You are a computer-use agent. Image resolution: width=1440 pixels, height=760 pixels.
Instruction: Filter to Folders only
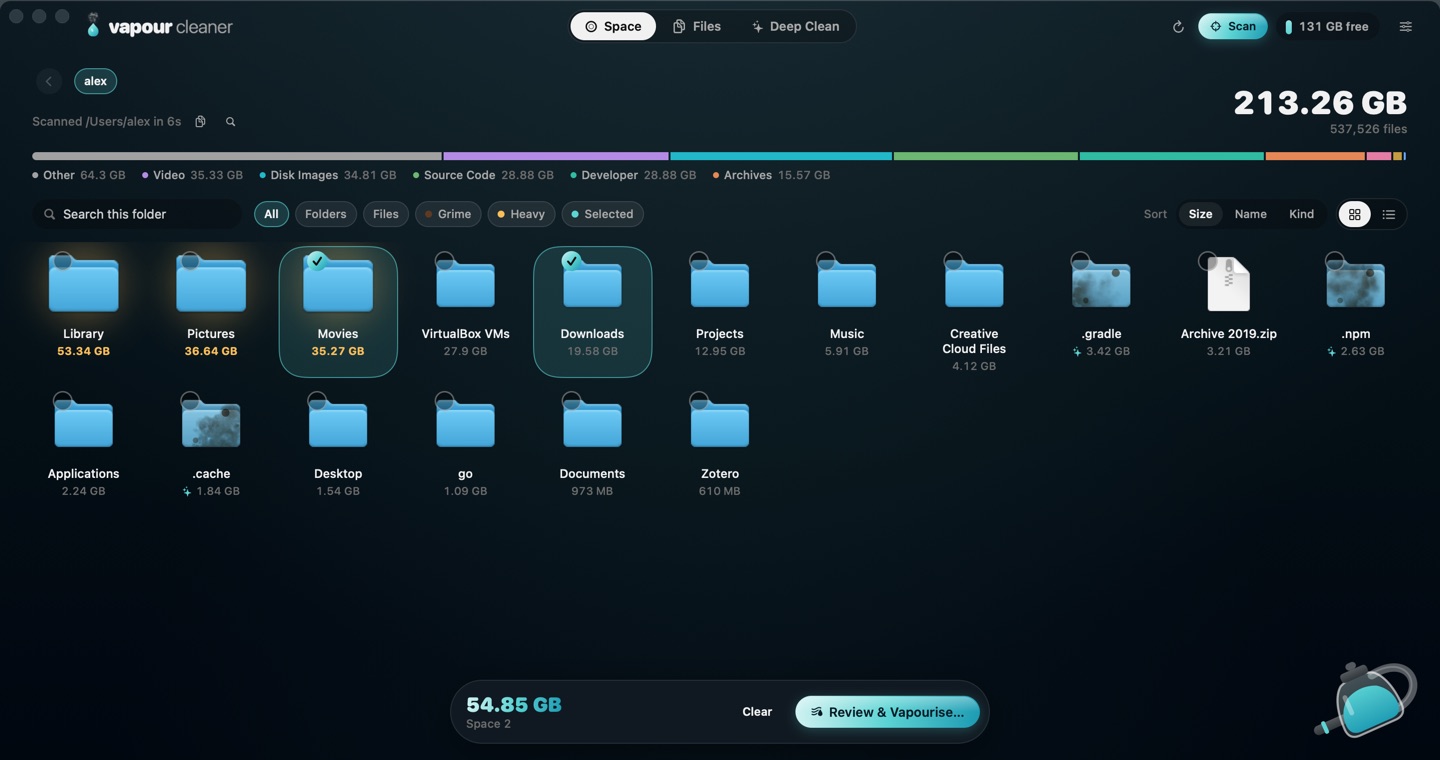click(325, 214)
